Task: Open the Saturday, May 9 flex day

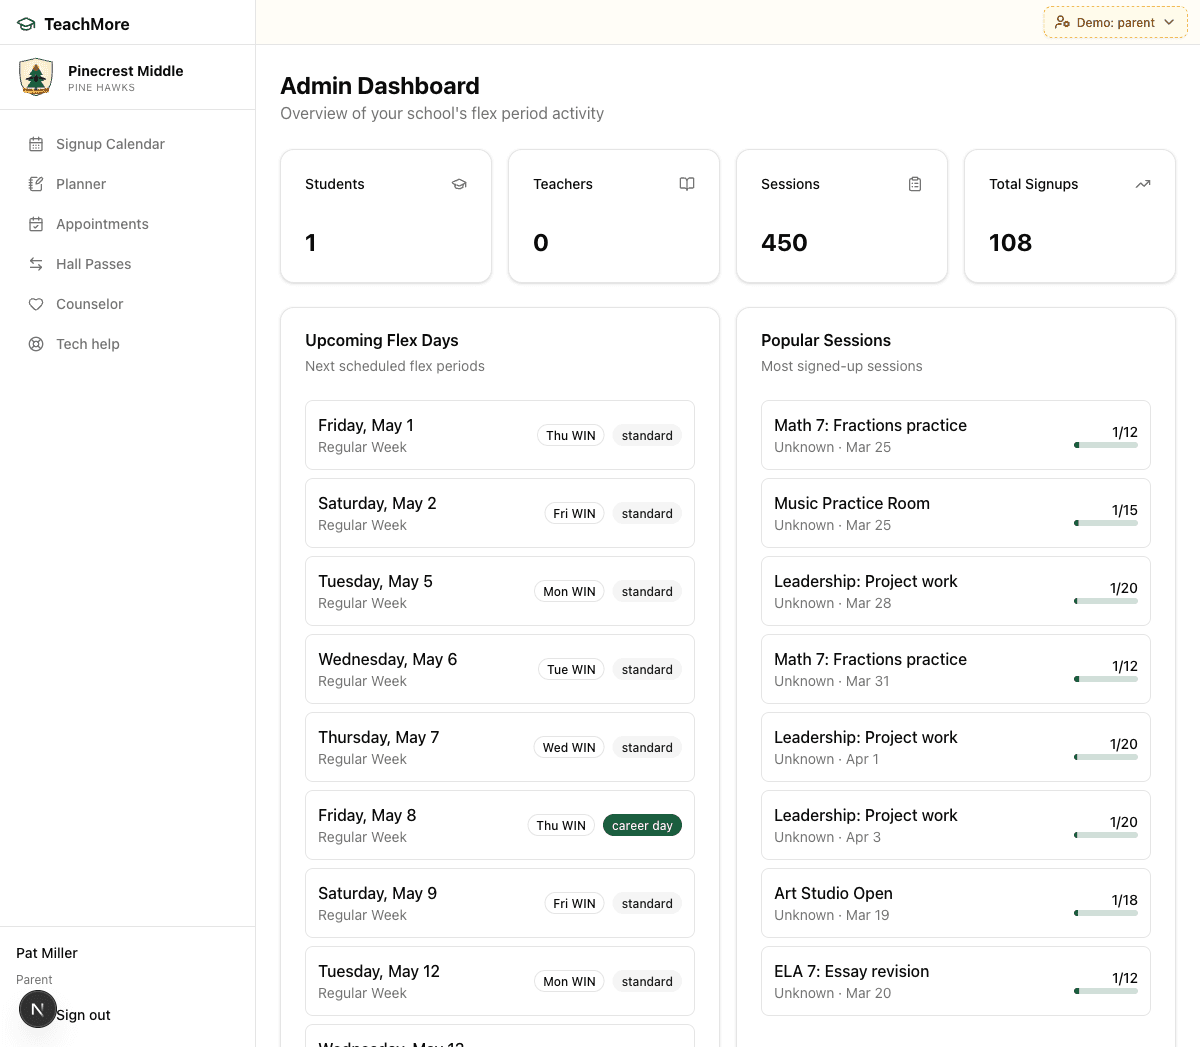Action: coord(500,903)
